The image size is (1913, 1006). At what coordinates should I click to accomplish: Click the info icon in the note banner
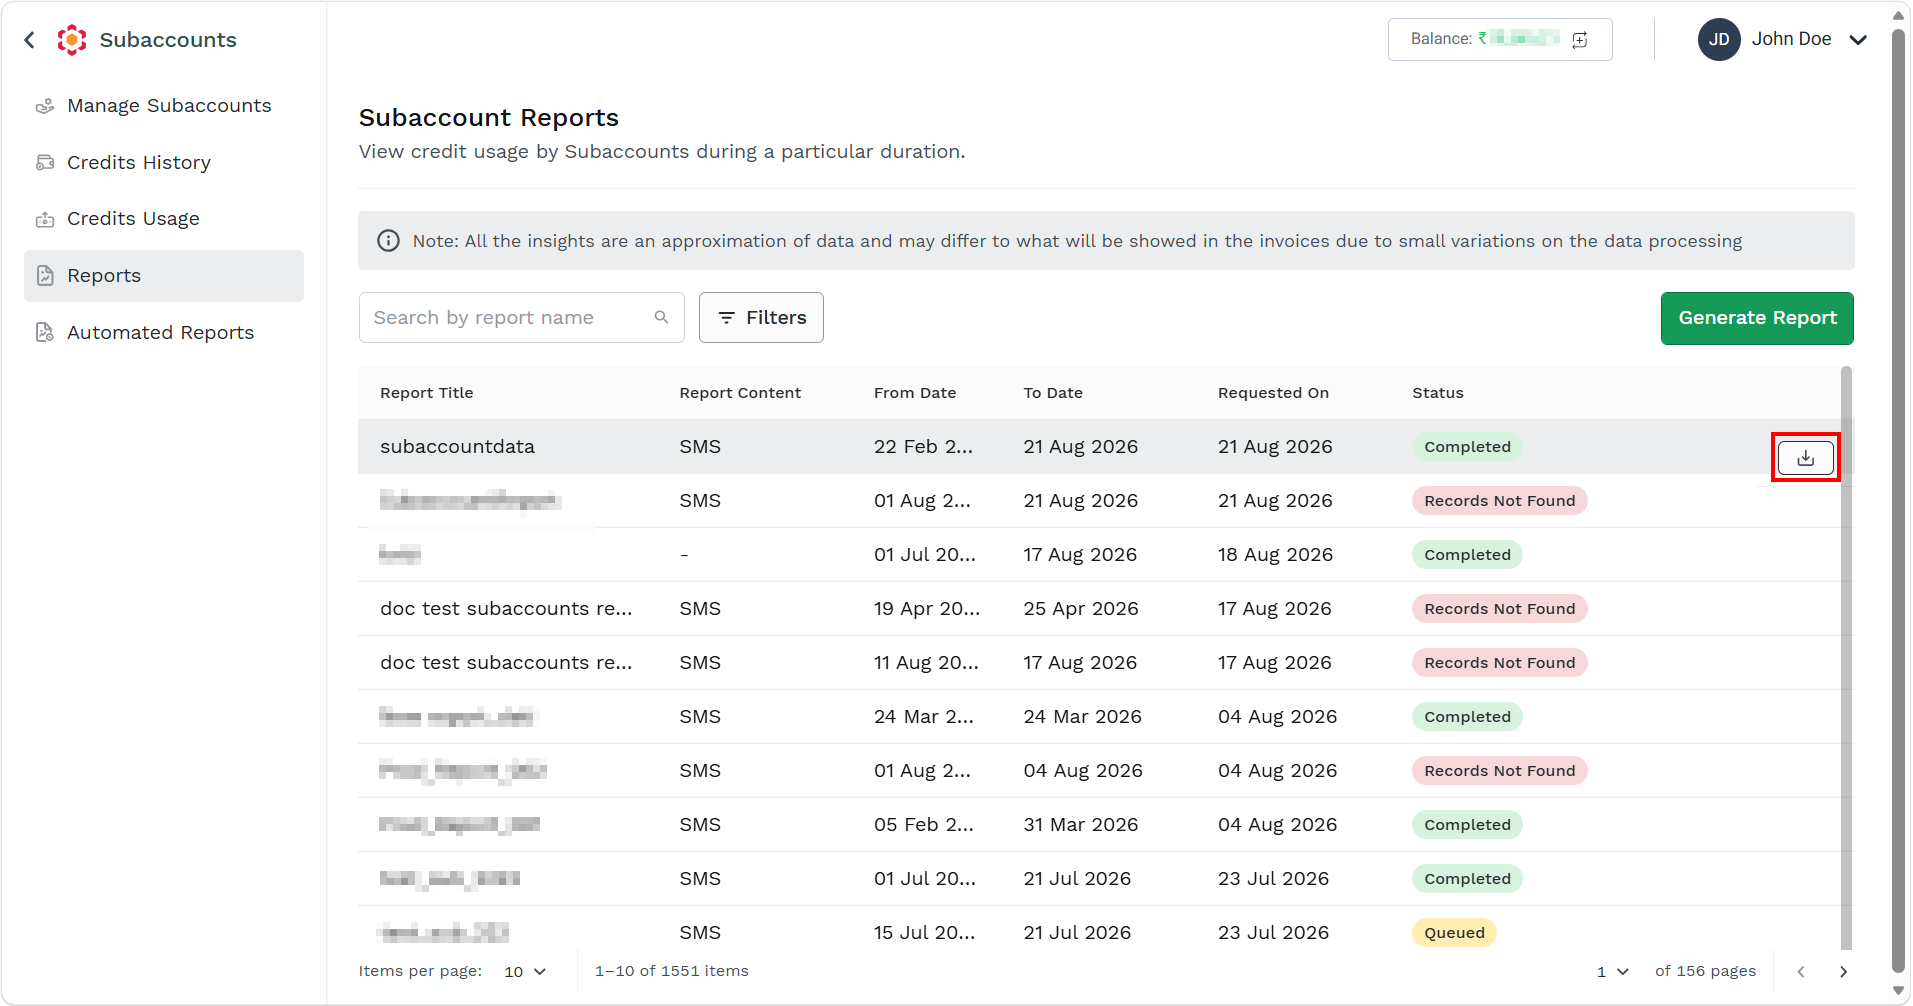(x=388, y=241)
